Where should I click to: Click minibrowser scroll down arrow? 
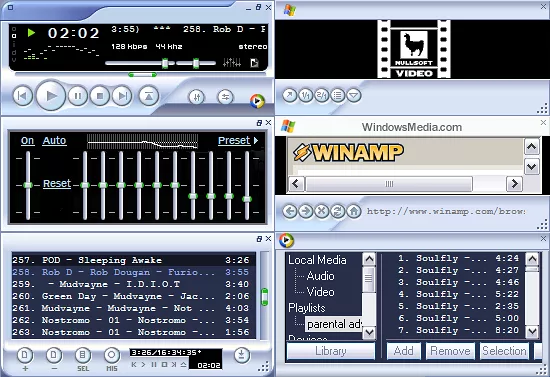click(532, 166)
